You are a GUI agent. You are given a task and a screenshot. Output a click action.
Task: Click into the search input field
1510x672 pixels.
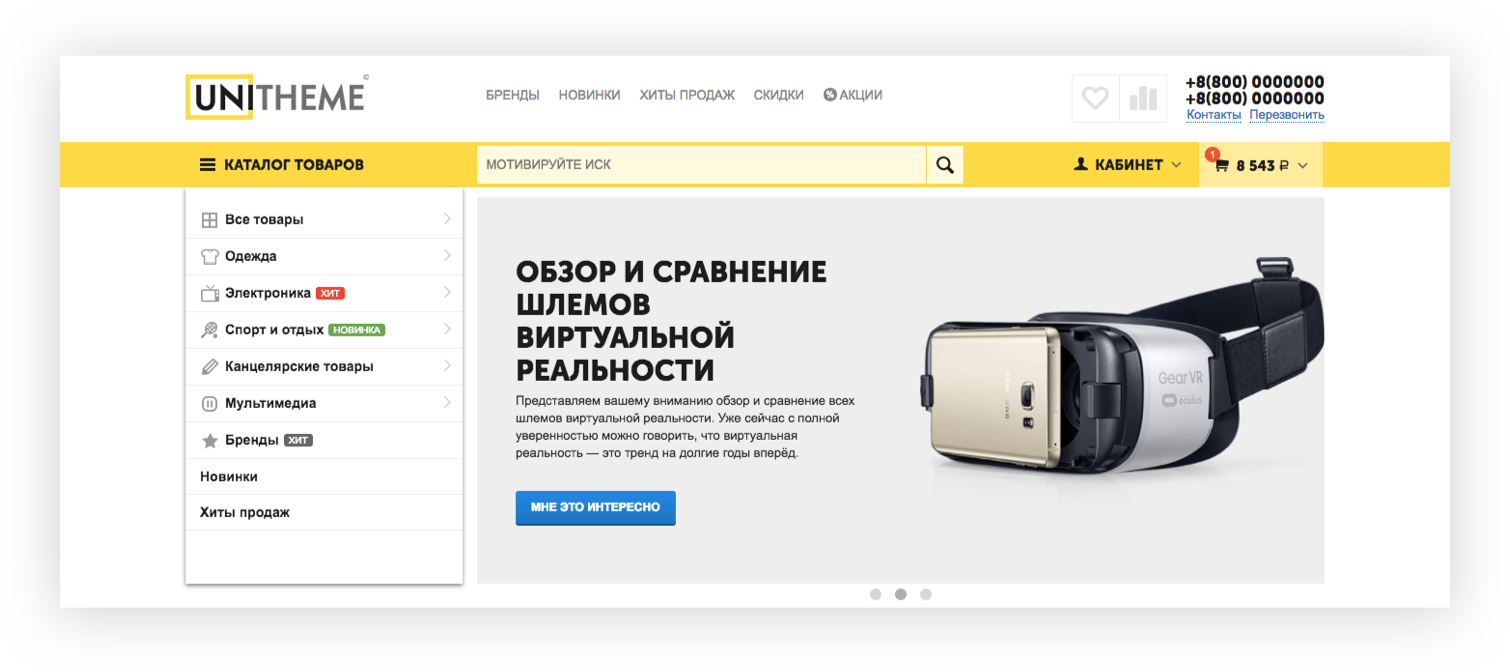pos(701,165)
